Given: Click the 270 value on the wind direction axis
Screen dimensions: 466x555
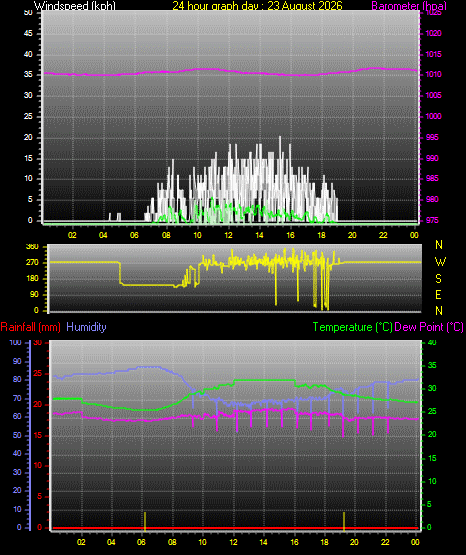Looking at the screenshot, I should click(x=32, y=263).
